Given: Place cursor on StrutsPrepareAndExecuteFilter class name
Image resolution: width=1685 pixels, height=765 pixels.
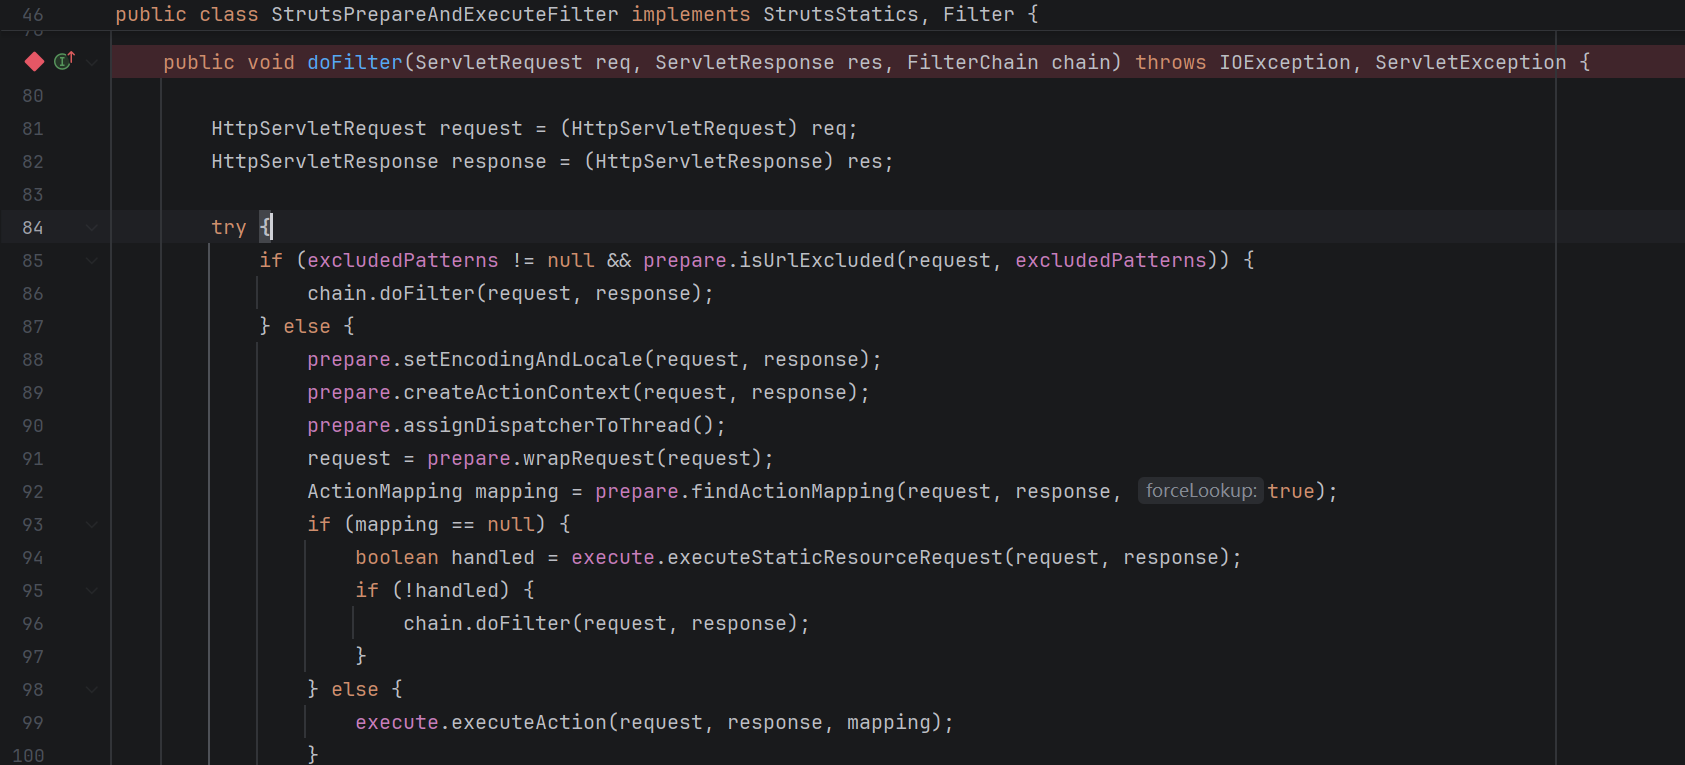Looking at the screenshot, I should (x=445, y=14).
